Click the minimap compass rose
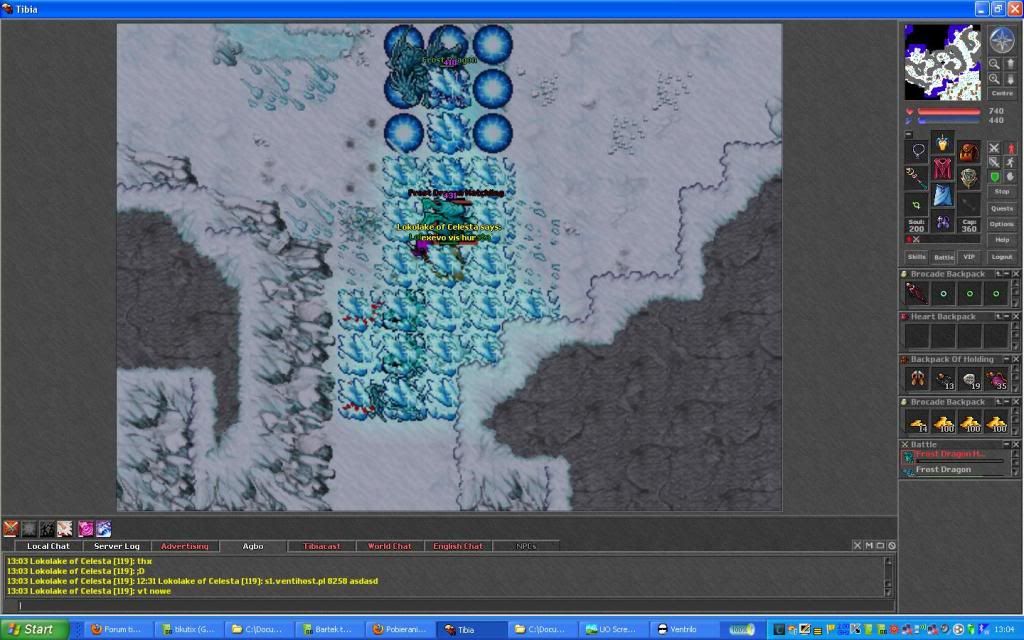The image size is (1024, 640). coord(1002,39)
